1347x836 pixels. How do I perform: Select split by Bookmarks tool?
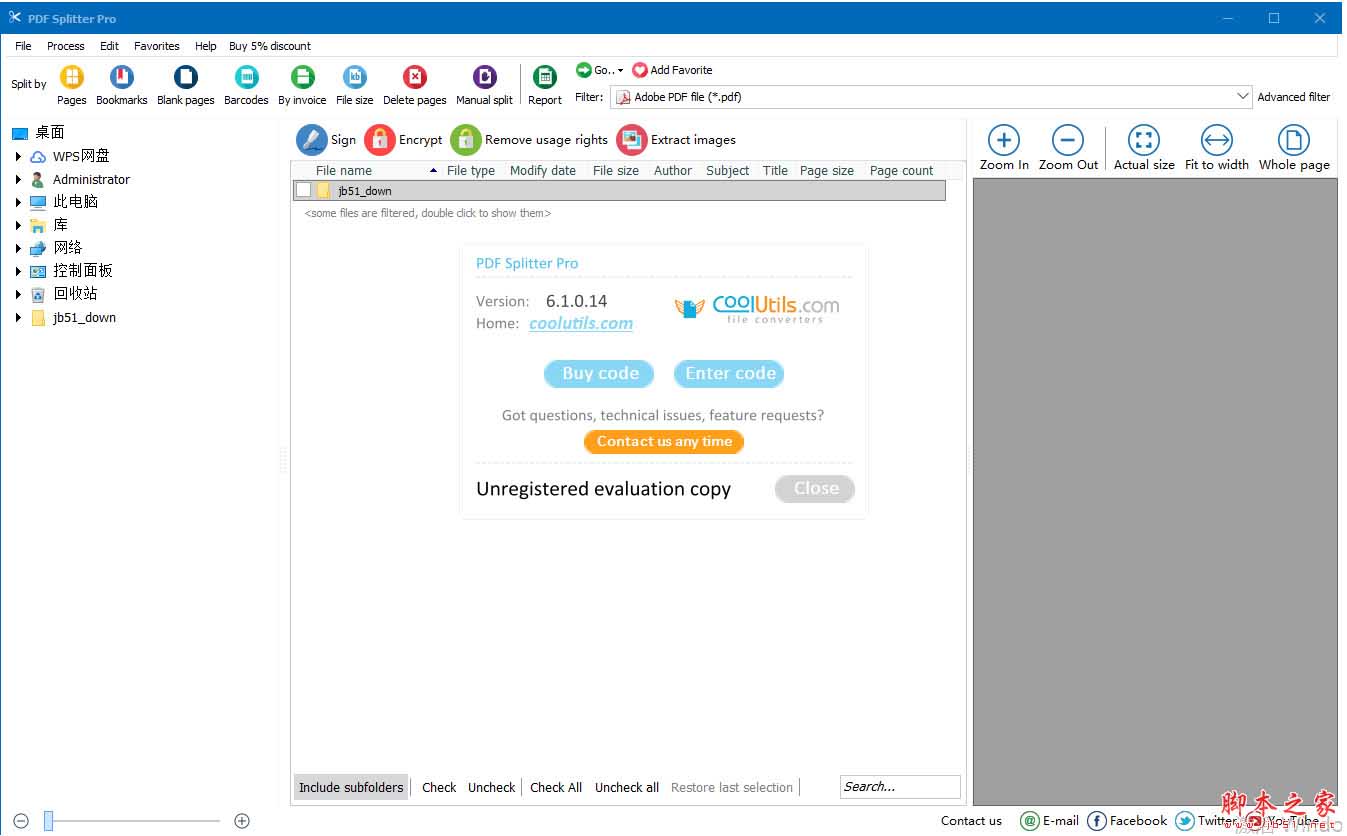click(122, 78)
